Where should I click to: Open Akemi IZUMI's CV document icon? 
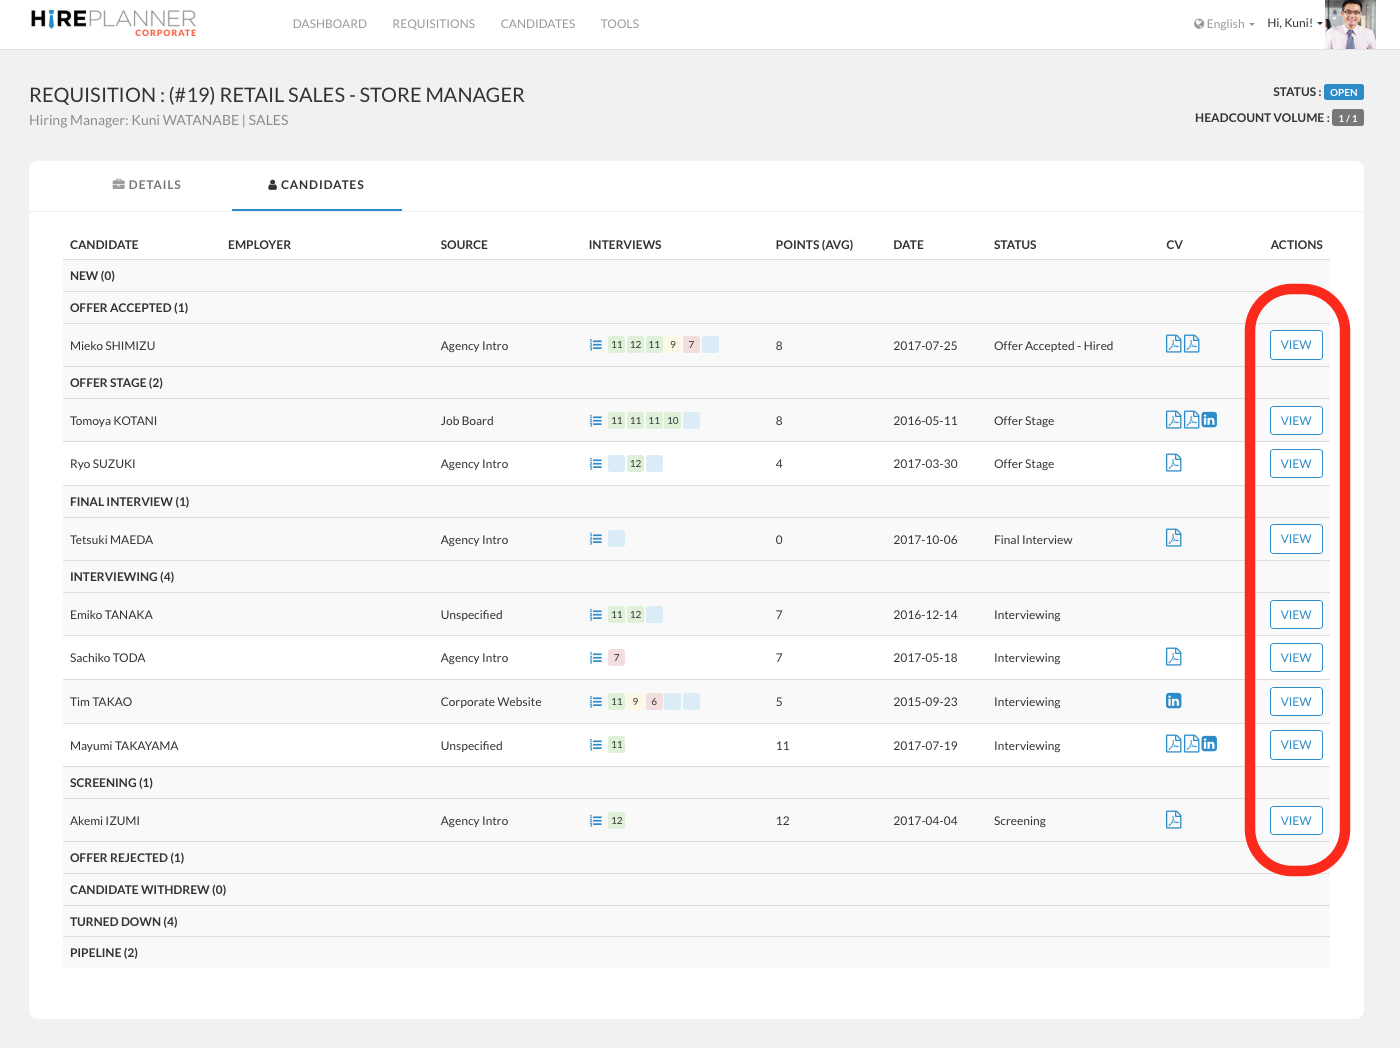1173,820
